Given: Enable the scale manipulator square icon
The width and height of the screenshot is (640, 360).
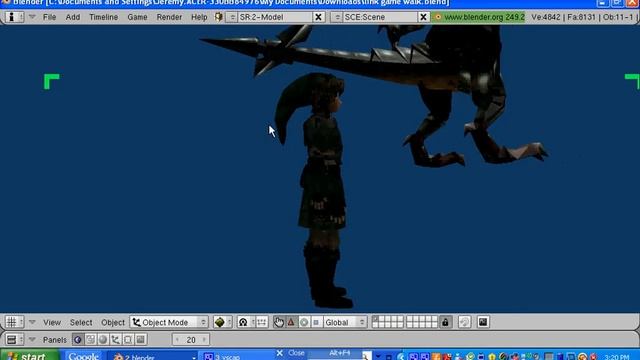Looking at the screenshot, I should (x=316, y=322).
